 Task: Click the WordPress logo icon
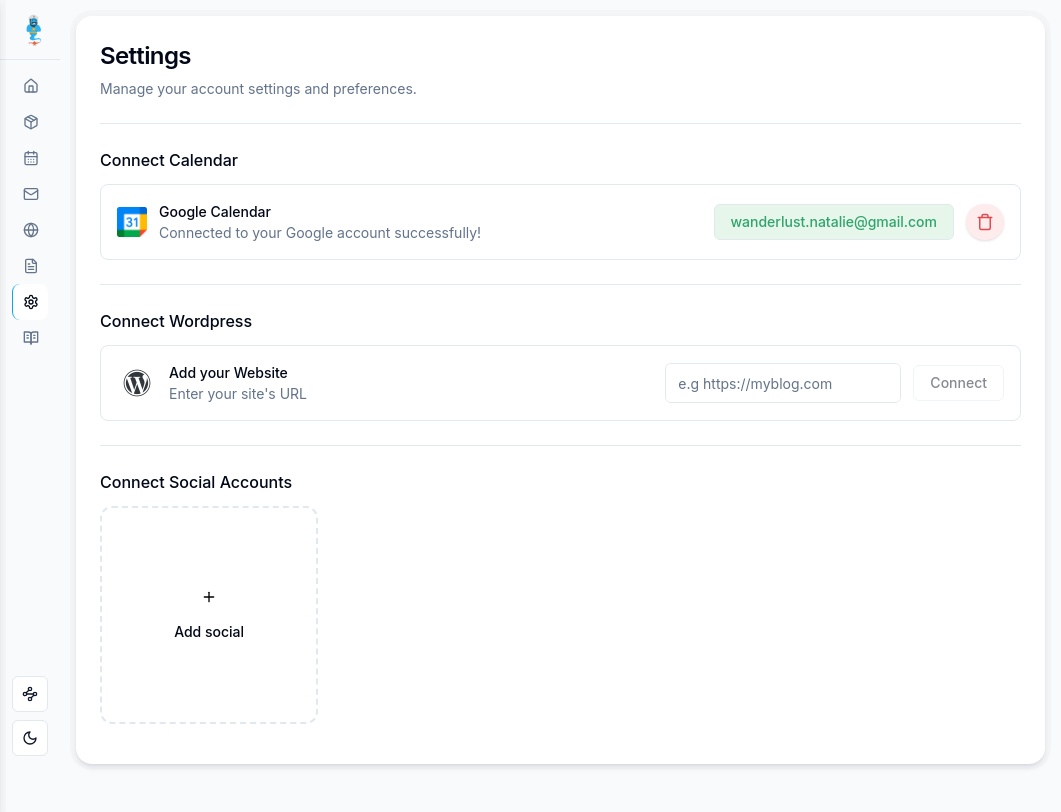point(137,383)
